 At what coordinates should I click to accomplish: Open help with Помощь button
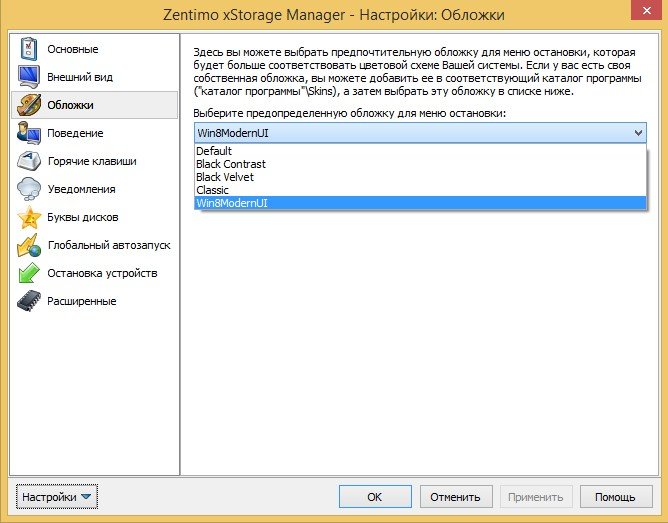click(616, 496)
